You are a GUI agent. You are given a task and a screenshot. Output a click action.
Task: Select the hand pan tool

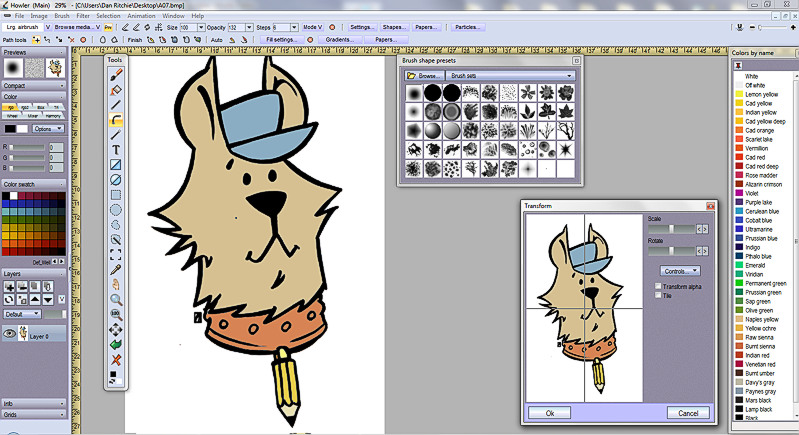click(x=116, y=284)
